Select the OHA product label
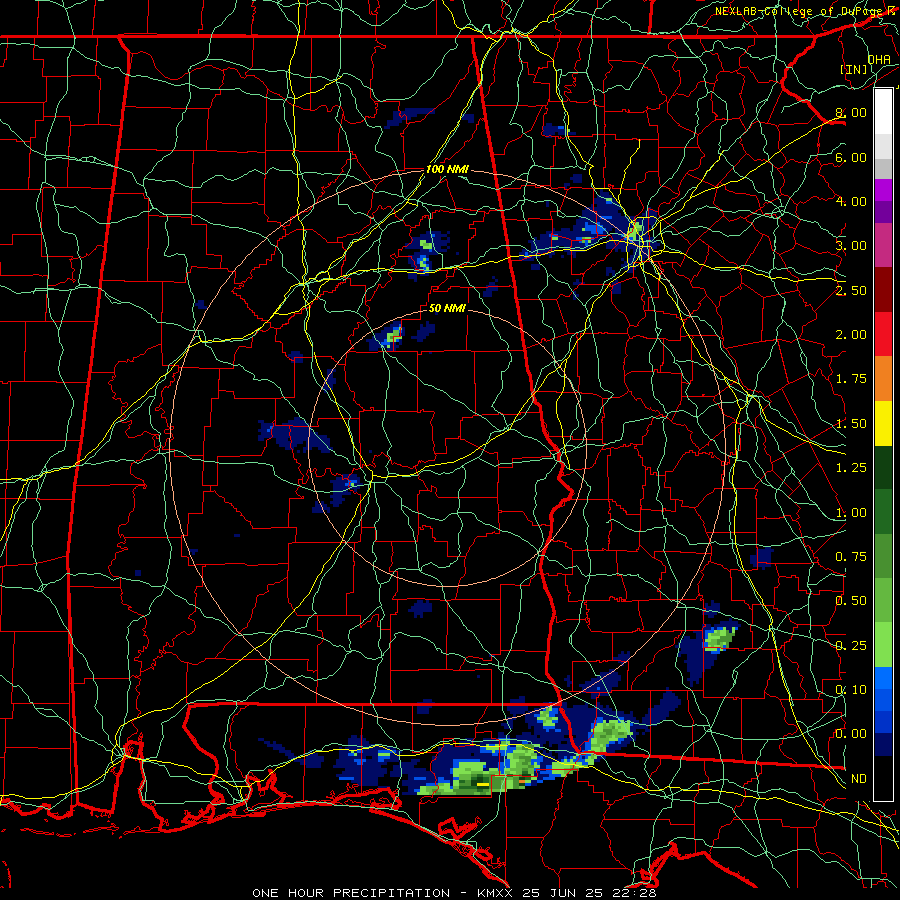The width and height of the screenshot is (900, 900). [x=879, y=59]
